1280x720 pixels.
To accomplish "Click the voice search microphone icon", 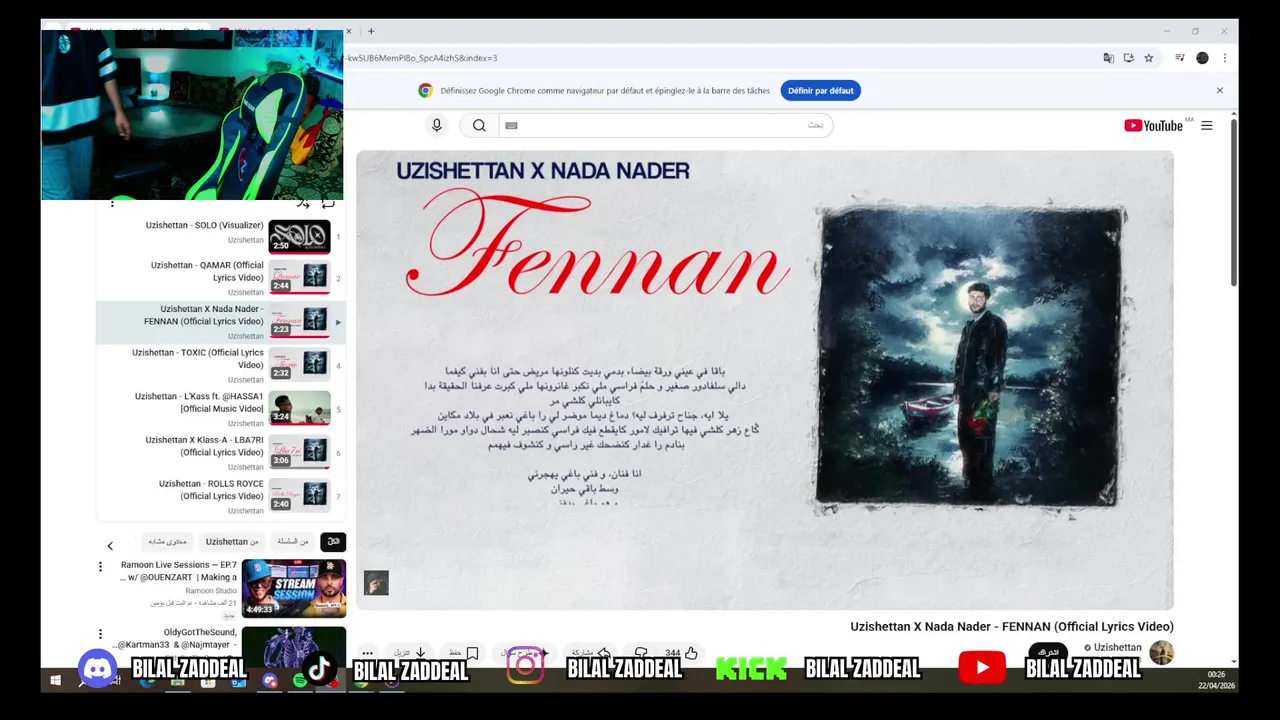I will (436, 125).
